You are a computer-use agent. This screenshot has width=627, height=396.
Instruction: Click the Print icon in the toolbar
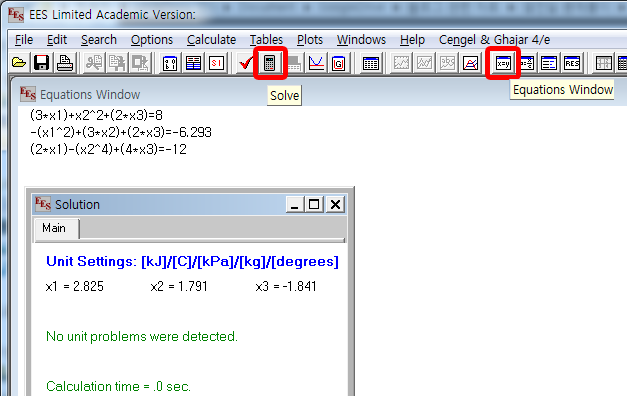(x=65, y=63)
